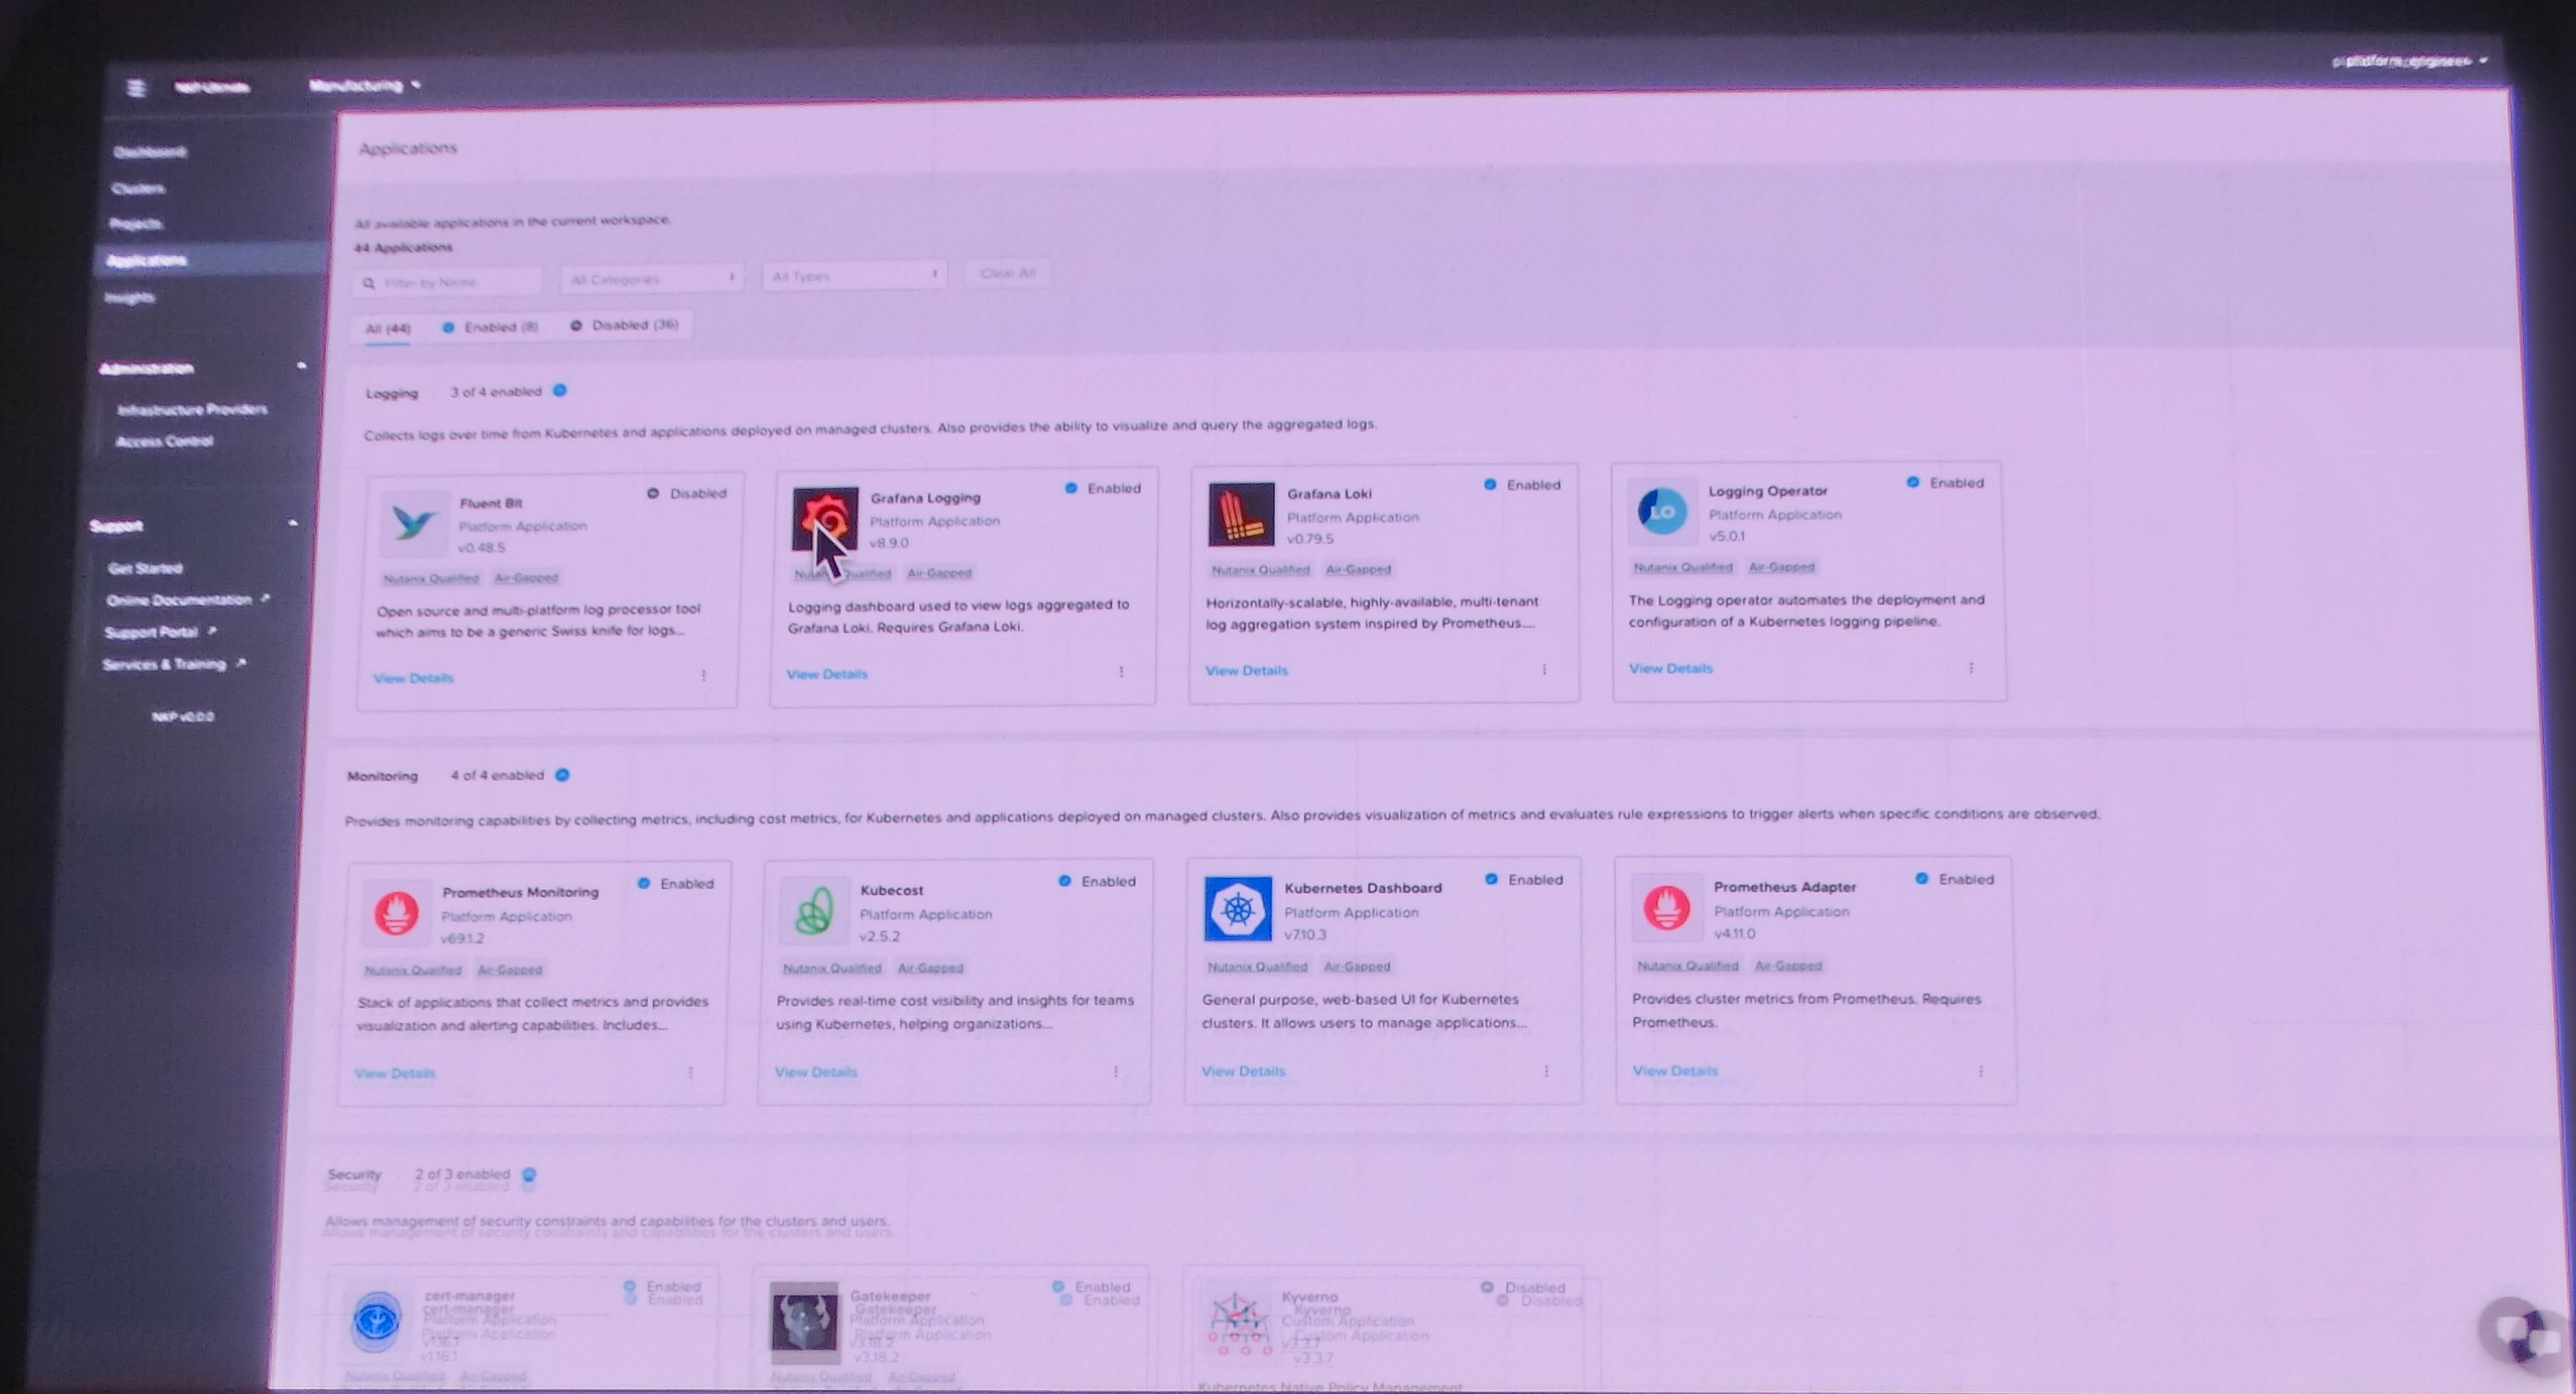Open the hamburger navigation menu
Image resolution: width=2576 pixels, height=1394 pixels.
136,88
